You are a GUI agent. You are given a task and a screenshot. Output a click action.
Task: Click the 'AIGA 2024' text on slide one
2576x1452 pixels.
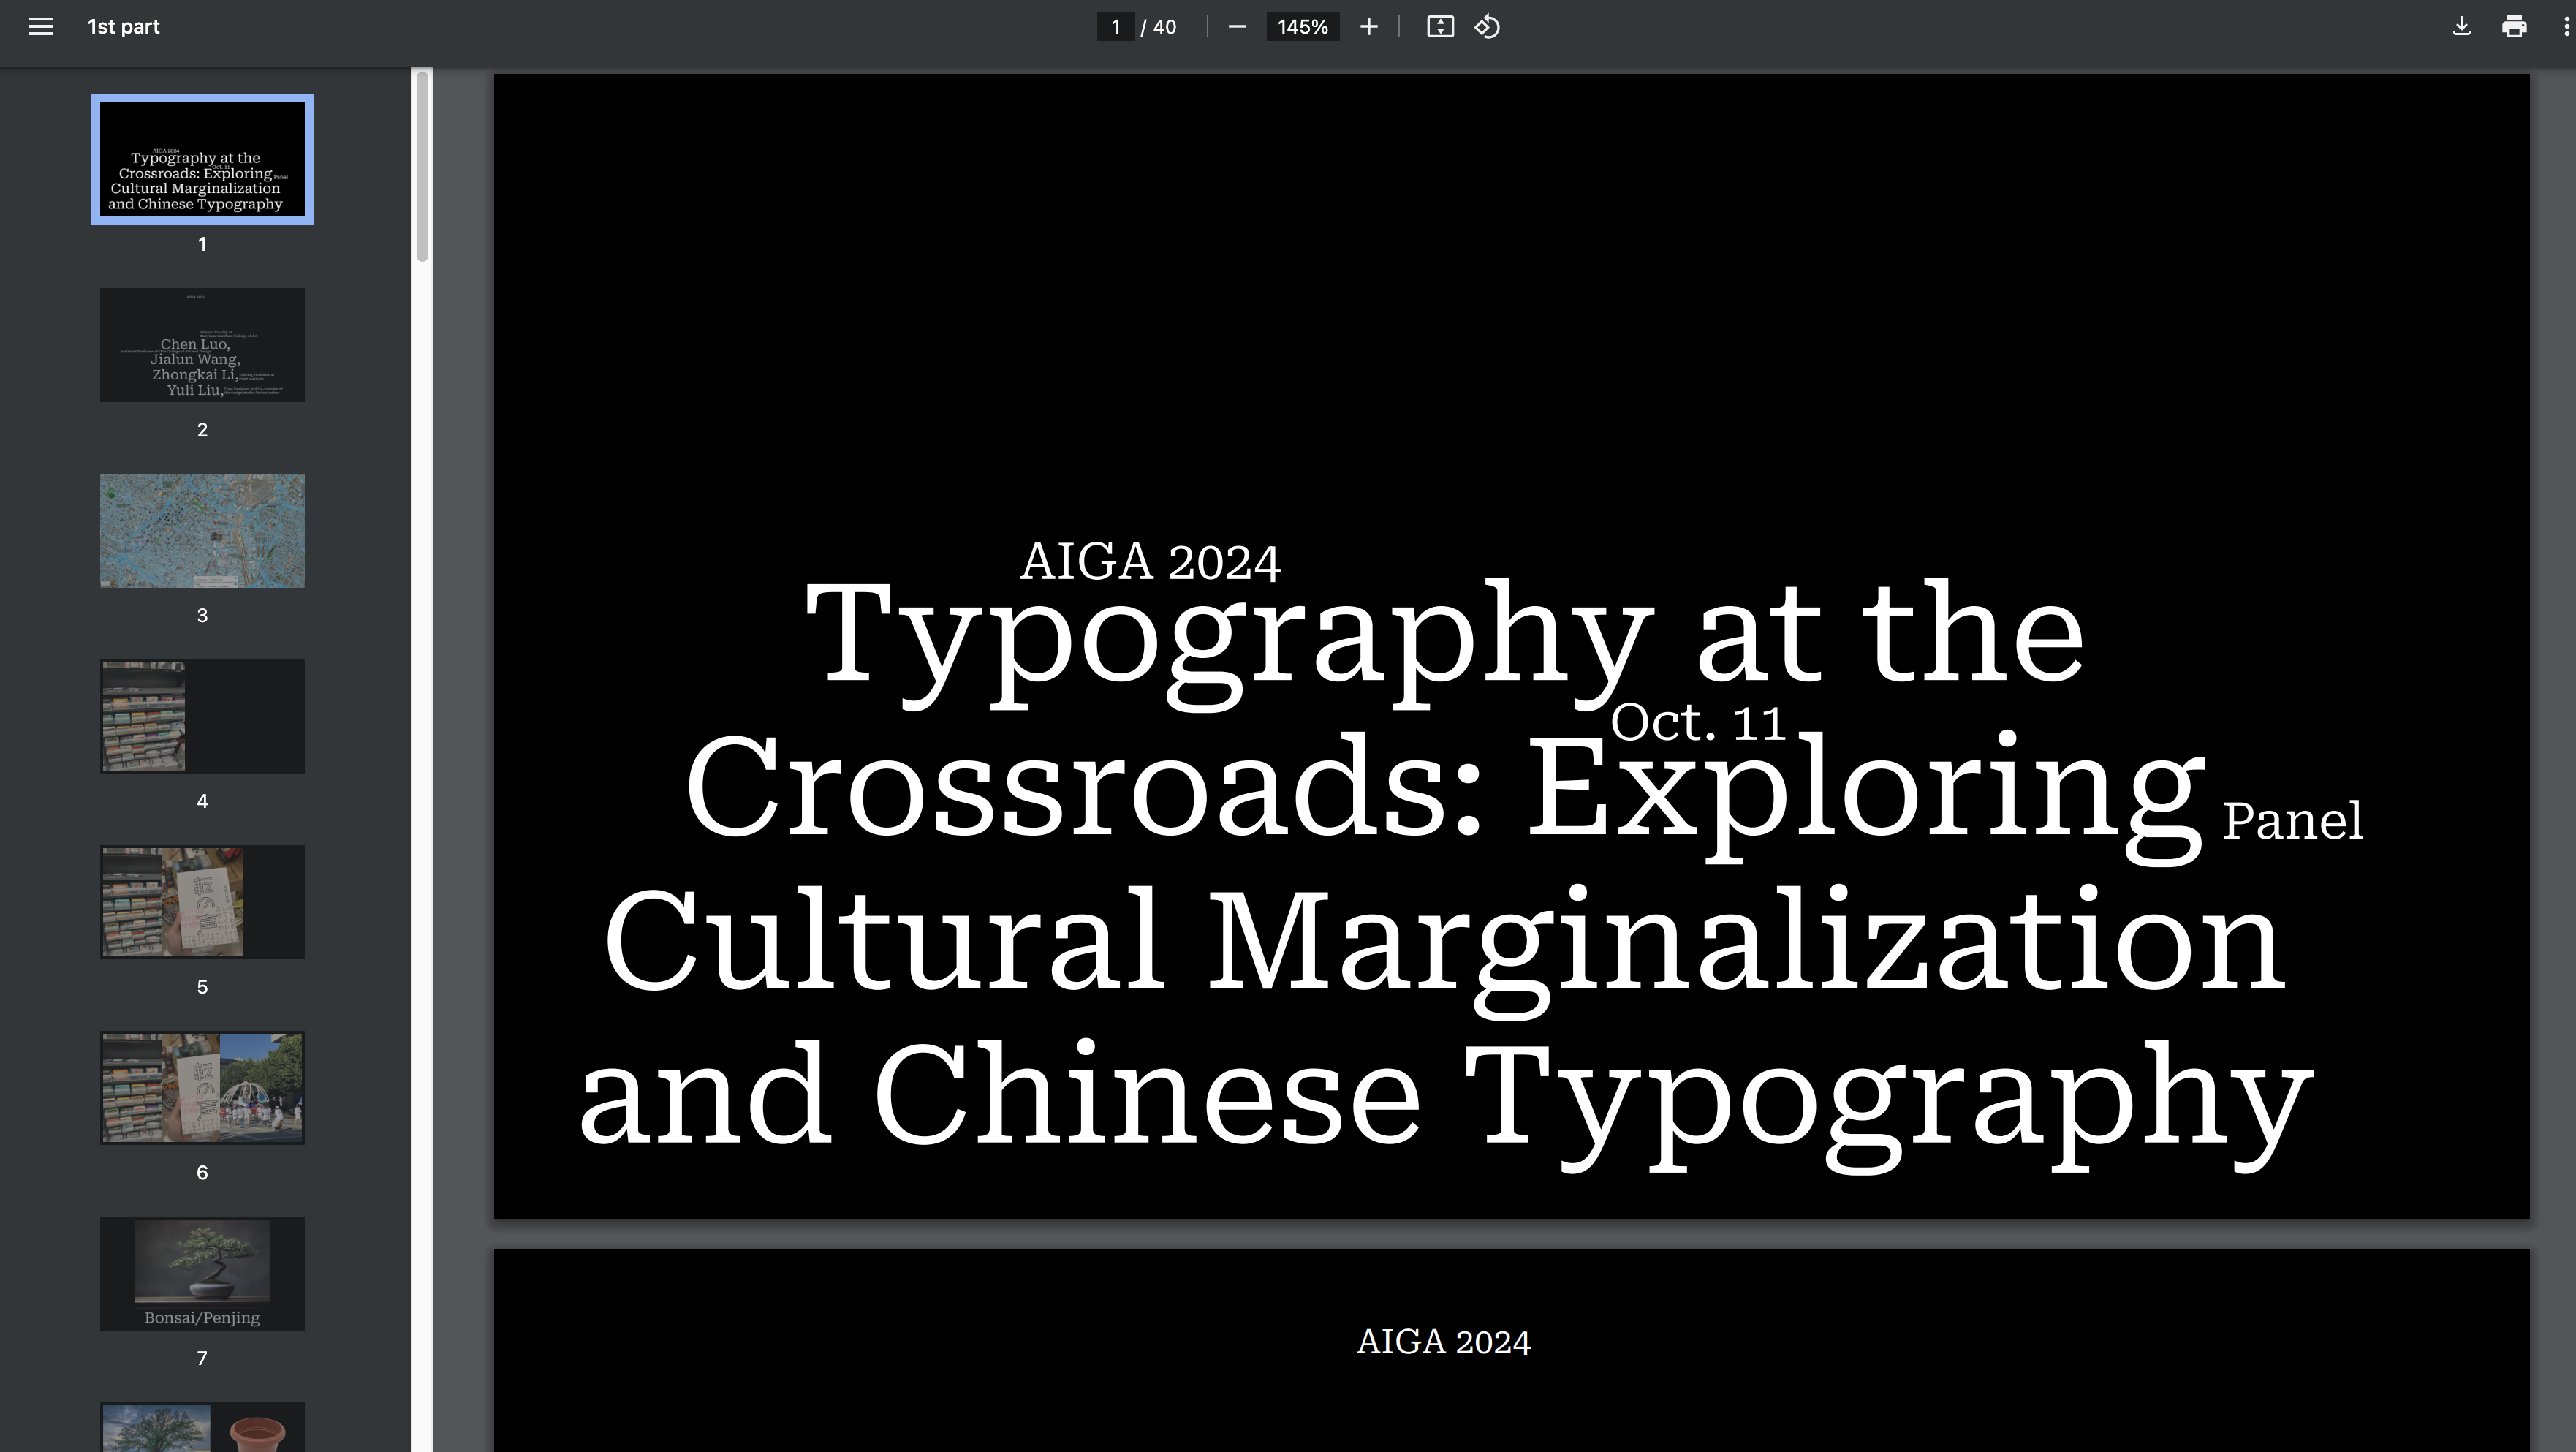pos(1150,562)
